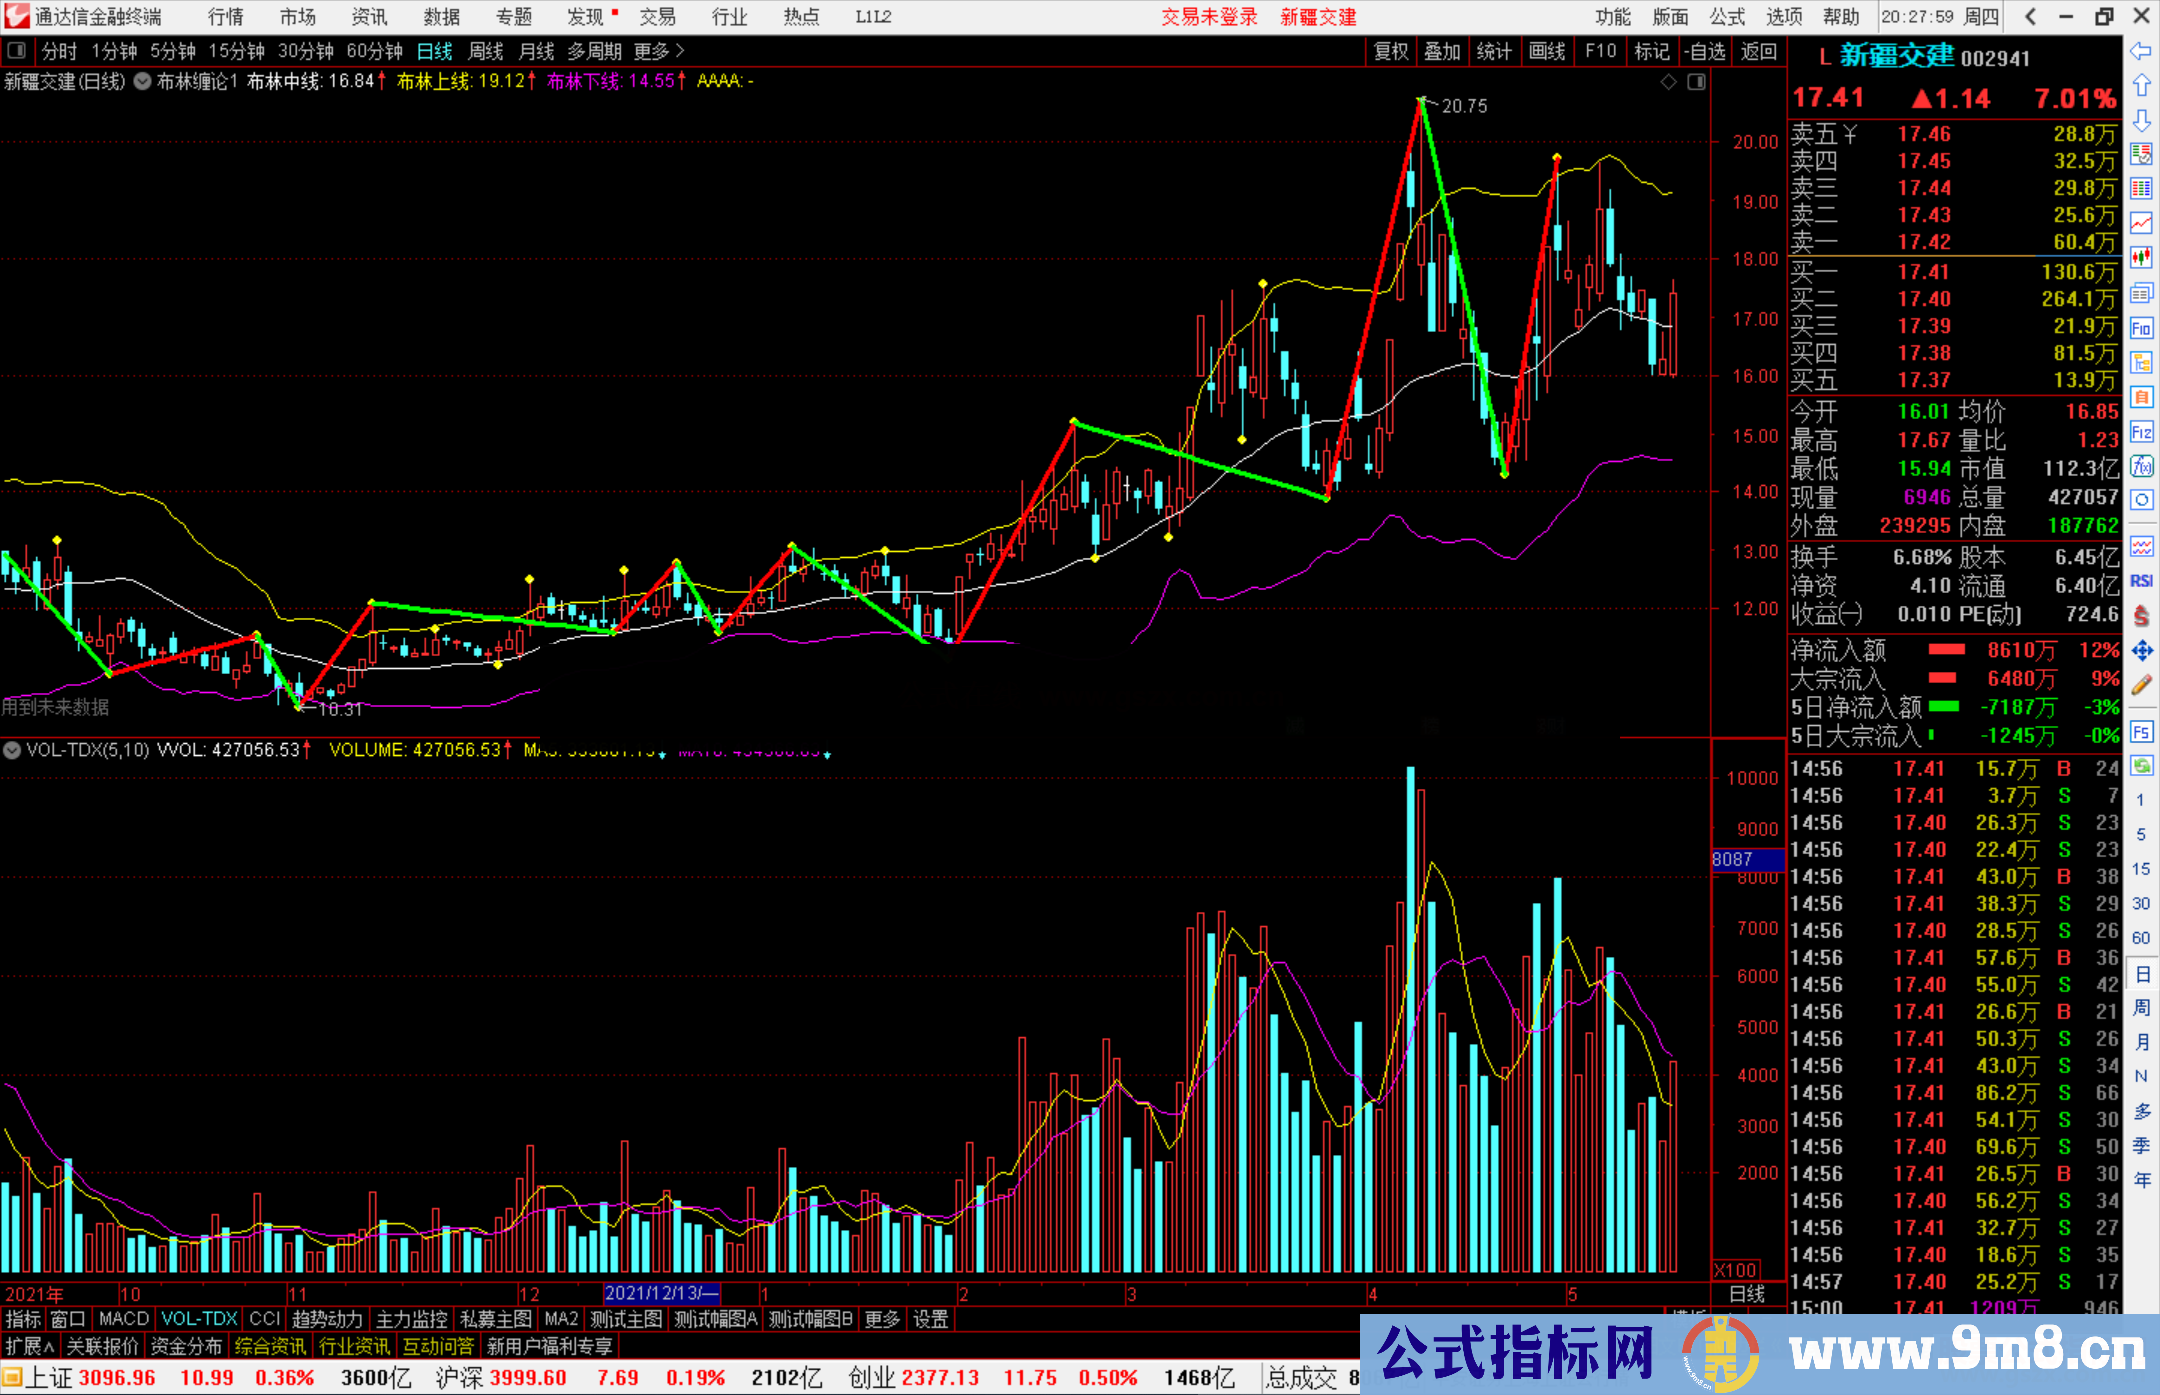This screenshot has height=1395, width=2160.
Task: Open the f(x) formula manager icon
Action: tap(2141, 466)
